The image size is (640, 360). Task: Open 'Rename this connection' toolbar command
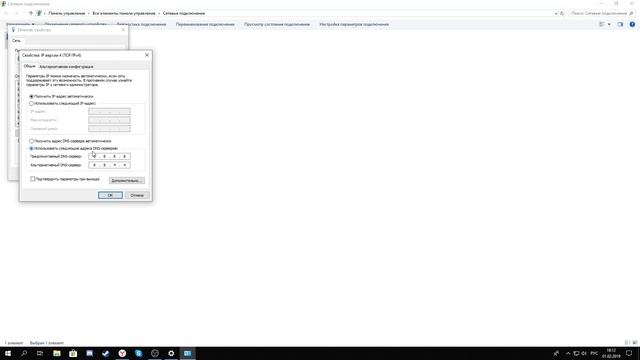205,24
